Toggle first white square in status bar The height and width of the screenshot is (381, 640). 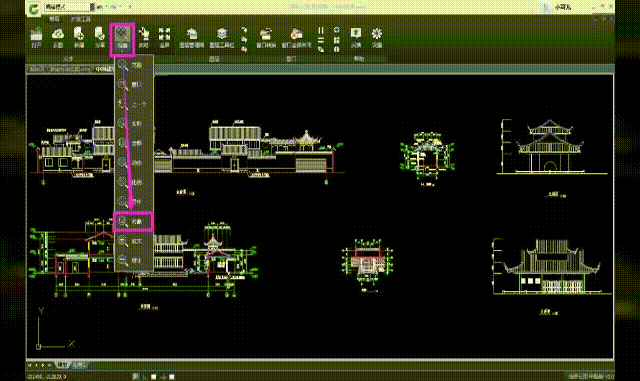[x=153, y=377]
